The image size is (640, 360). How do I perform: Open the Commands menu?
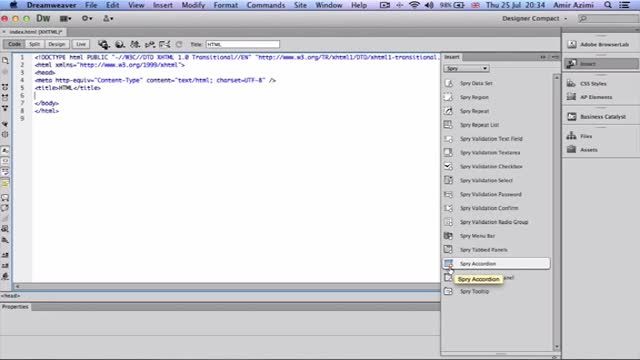266,5
